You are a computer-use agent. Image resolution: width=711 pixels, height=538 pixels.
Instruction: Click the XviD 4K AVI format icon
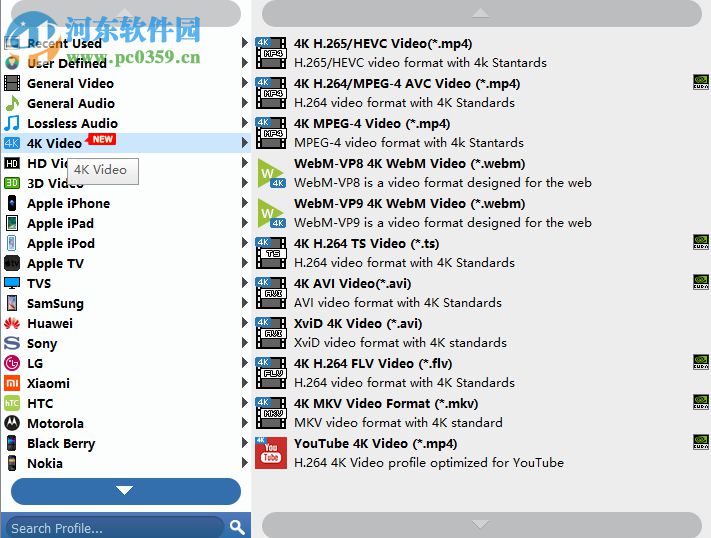pyautogui.click(x=271, y=333)
